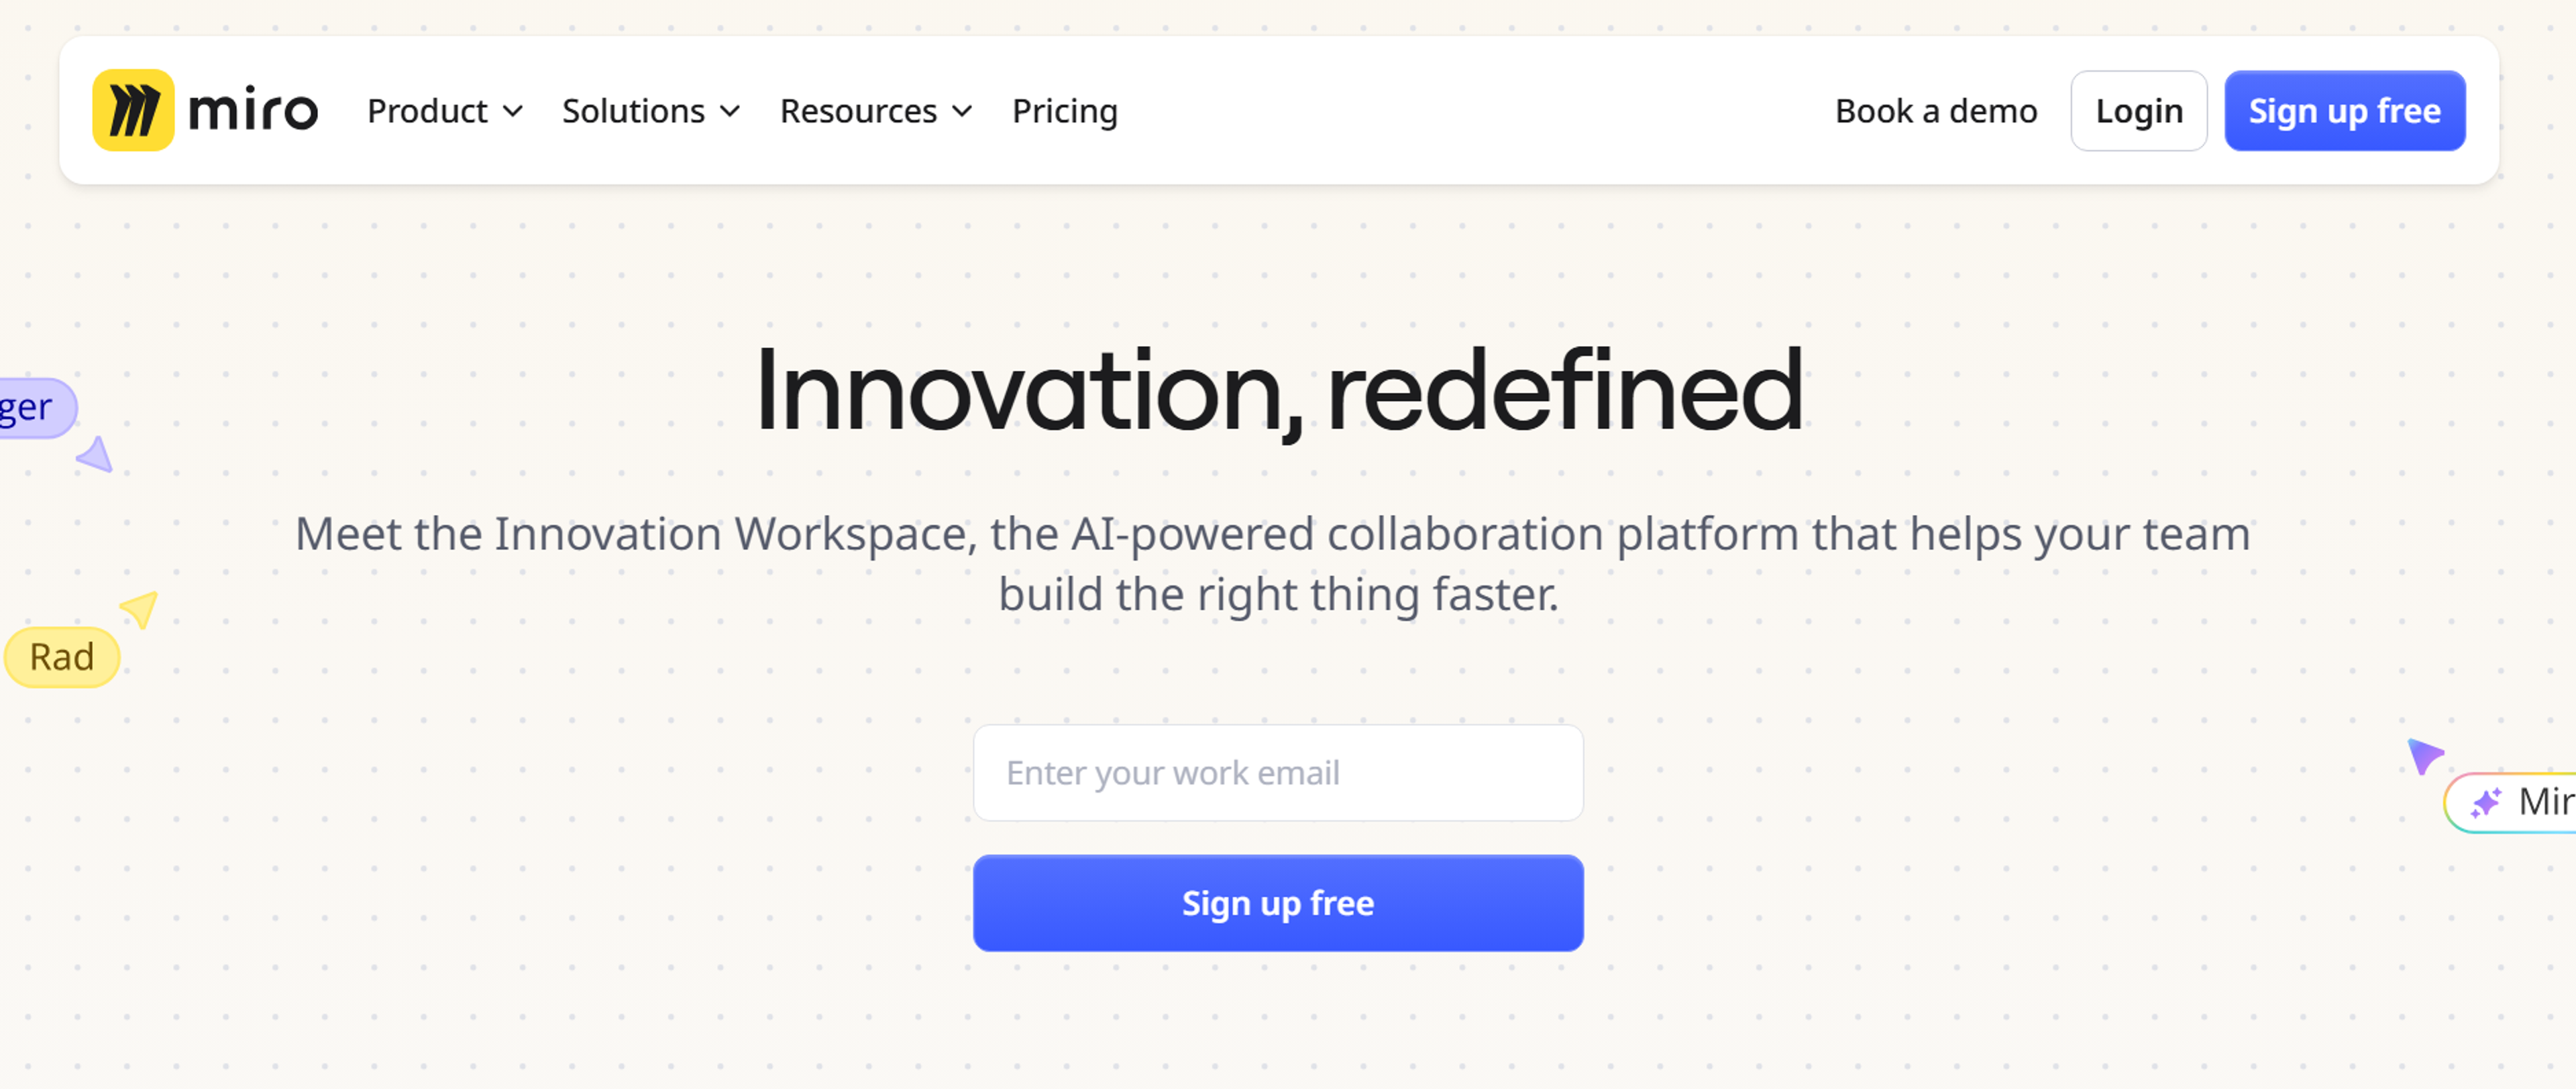The width and height of the screenshot is (2576, 1089).
Task: Click the large Sign up free button below email
Action: click(x=1278, y=903)
